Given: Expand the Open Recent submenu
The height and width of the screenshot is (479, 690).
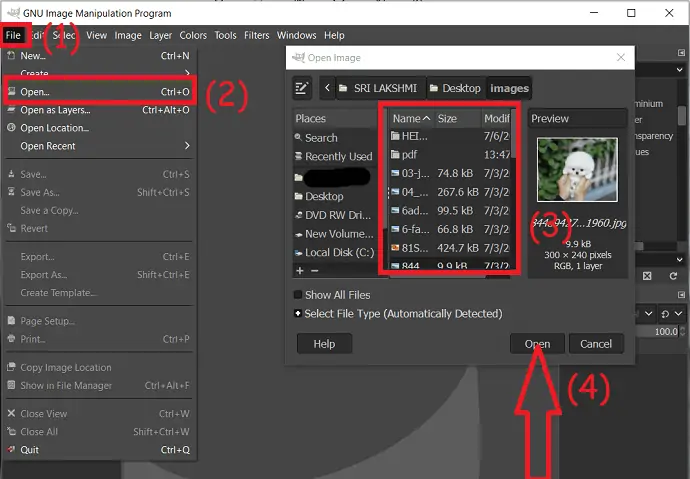Looking at the screenshot, I should tap(99, 146).
